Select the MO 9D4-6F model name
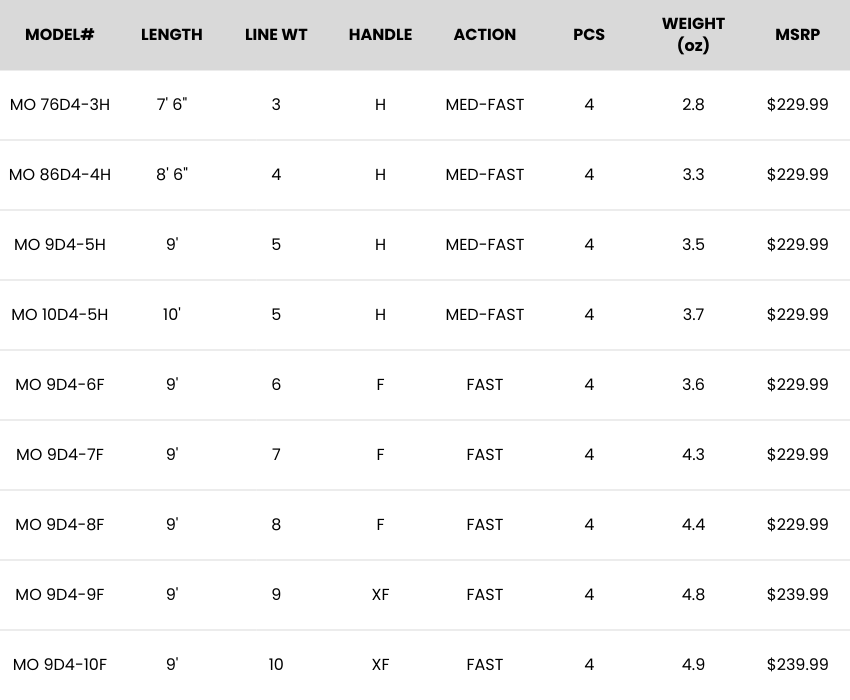The width and height of the screenshot is (850, 700). pos(60,384)
